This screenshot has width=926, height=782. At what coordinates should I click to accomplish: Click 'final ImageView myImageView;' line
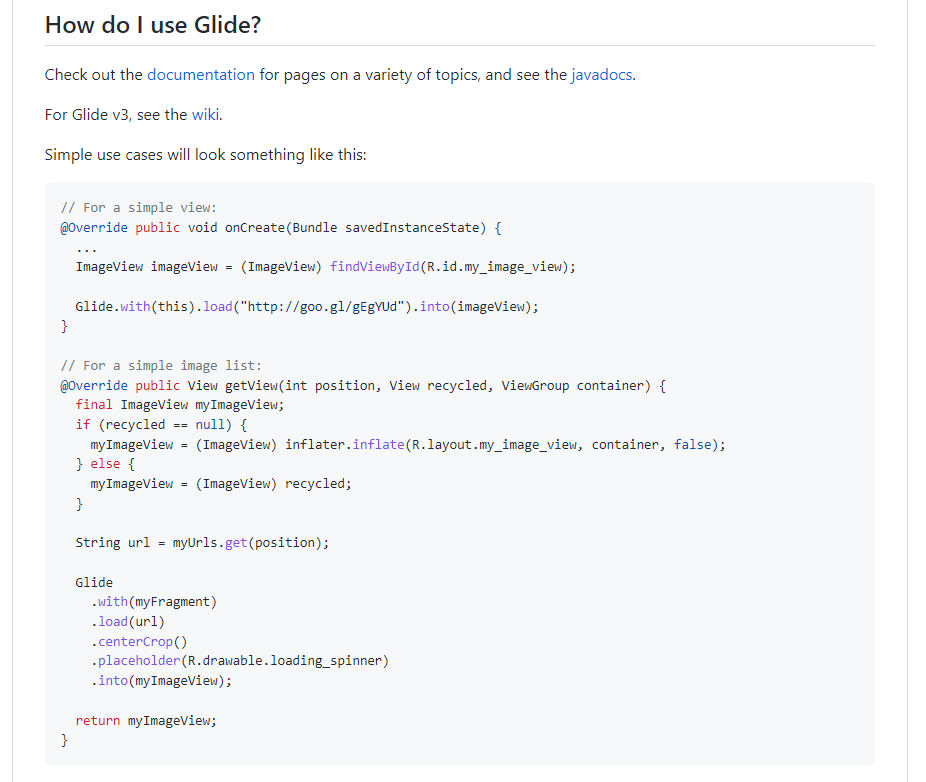point(180,405)
